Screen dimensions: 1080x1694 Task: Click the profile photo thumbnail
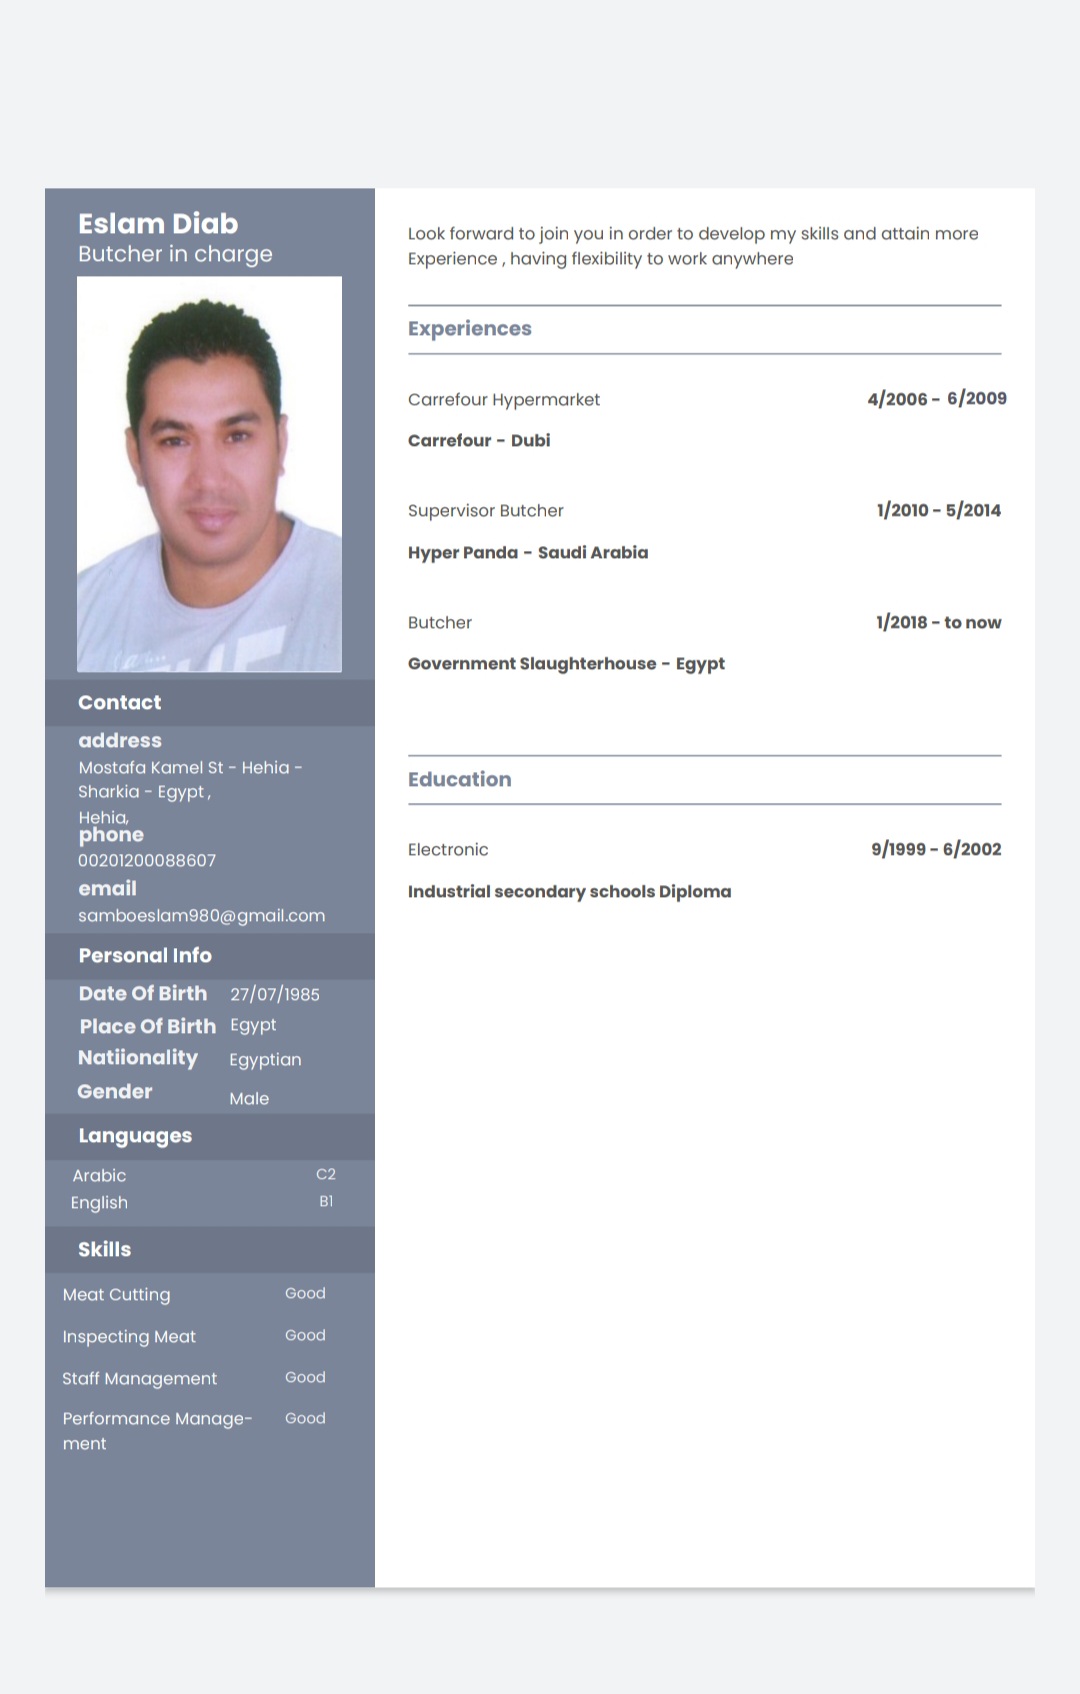pos(209,474)
